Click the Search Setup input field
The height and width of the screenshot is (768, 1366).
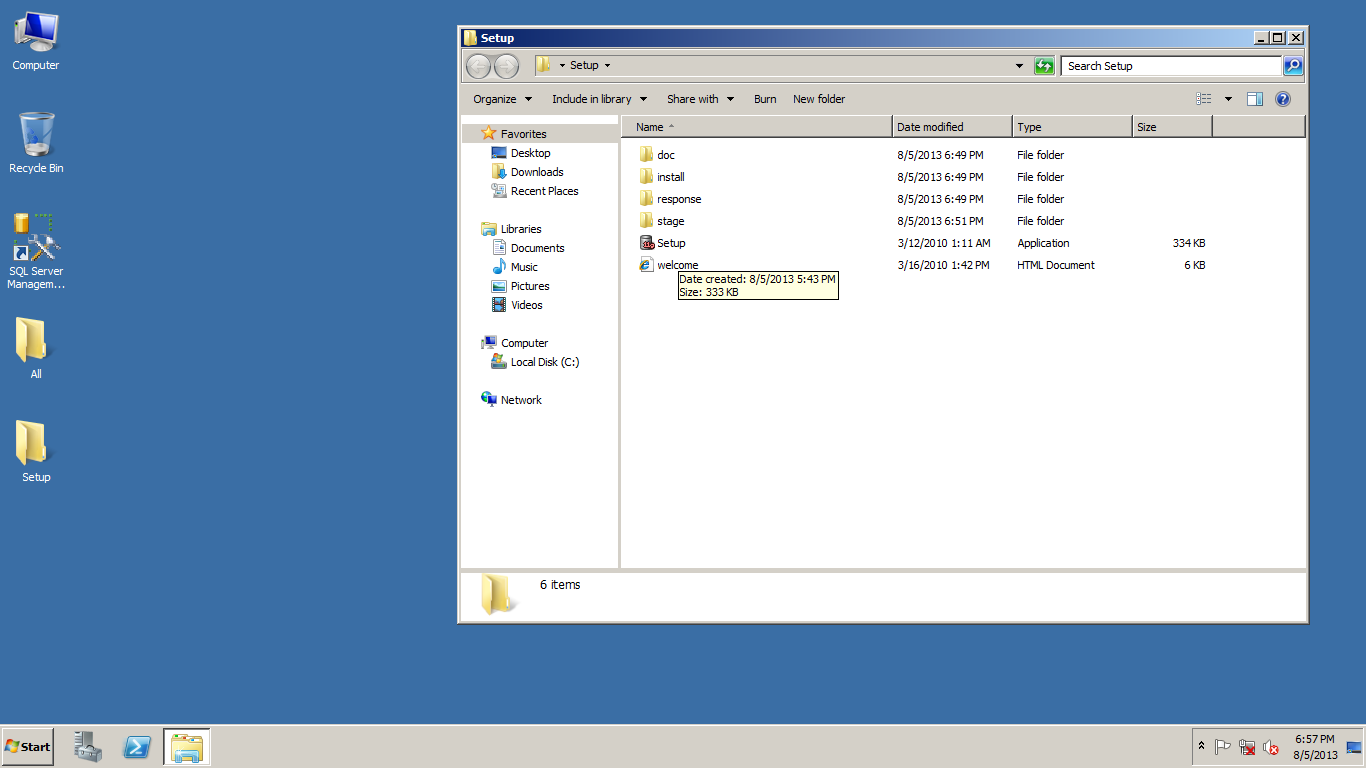[x=1170, y=66]
